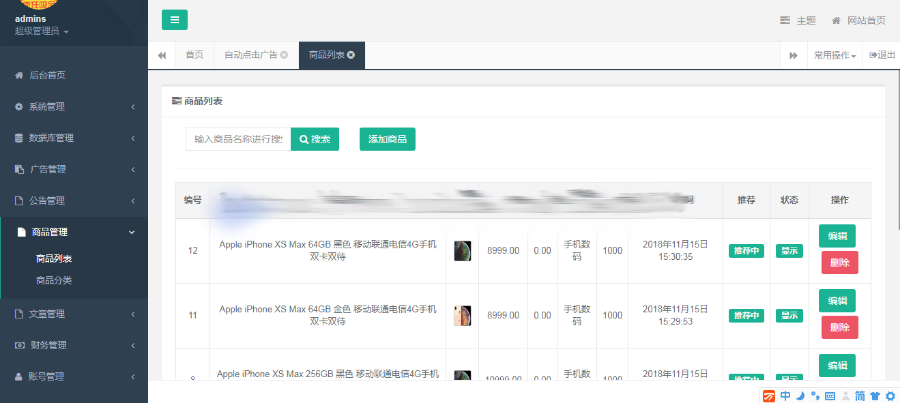This screenshot has height=403, width=900.
Task: Open 商品列表 in the sidebar submenu
Action: 54,259
